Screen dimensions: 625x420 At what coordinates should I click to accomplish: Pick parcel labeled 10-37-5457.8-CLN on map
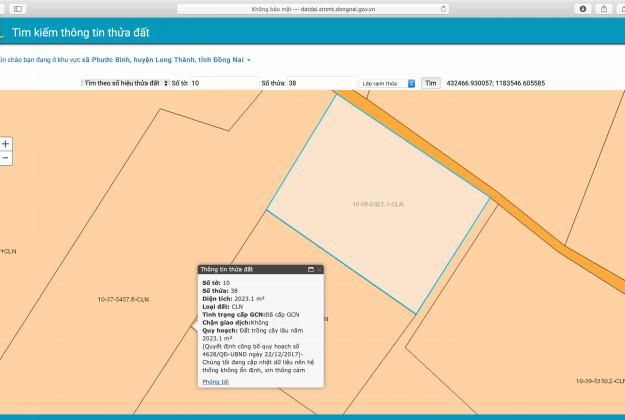click(122, 299)
